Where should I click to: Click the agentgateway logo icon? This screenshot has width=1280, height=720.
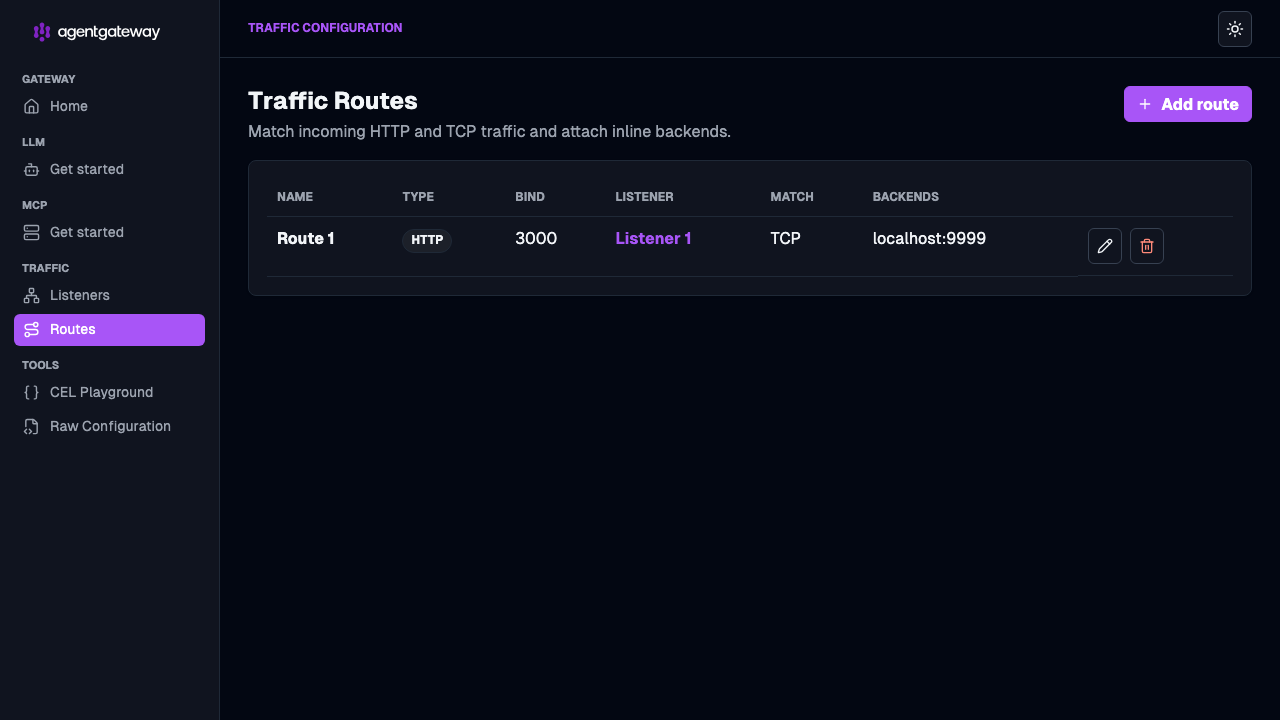coord(42,32)
